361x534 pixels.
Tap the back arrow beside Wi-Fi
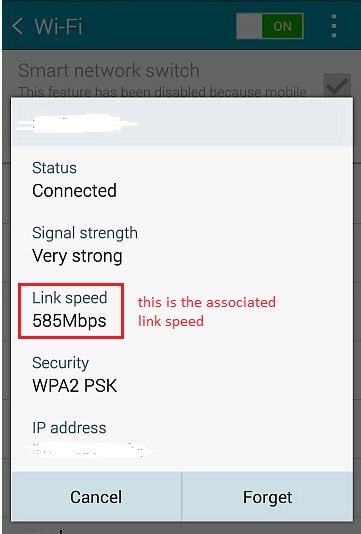(17, 26)
